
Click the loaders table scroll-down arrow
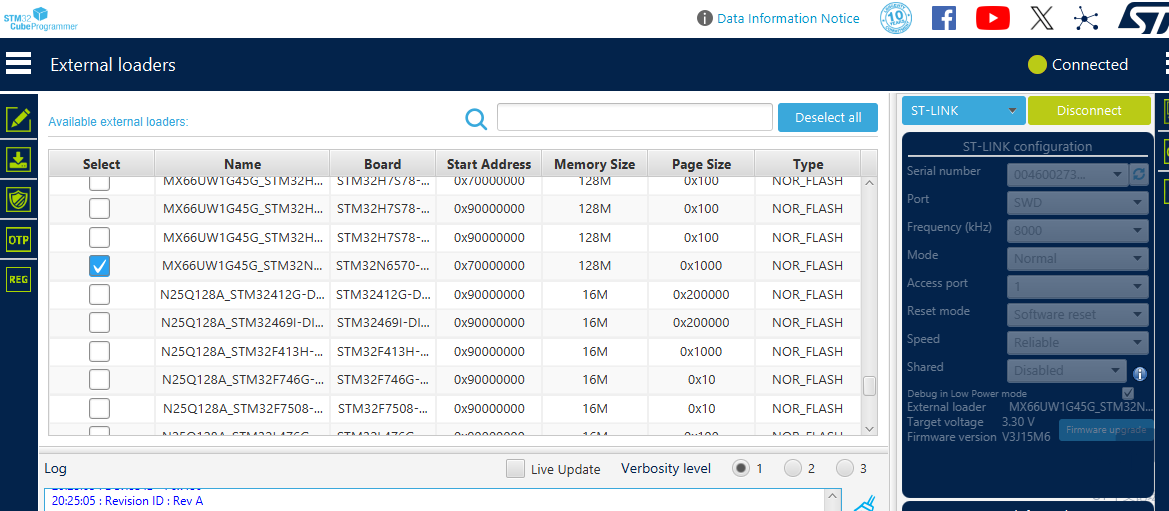(x=869, y=428)
